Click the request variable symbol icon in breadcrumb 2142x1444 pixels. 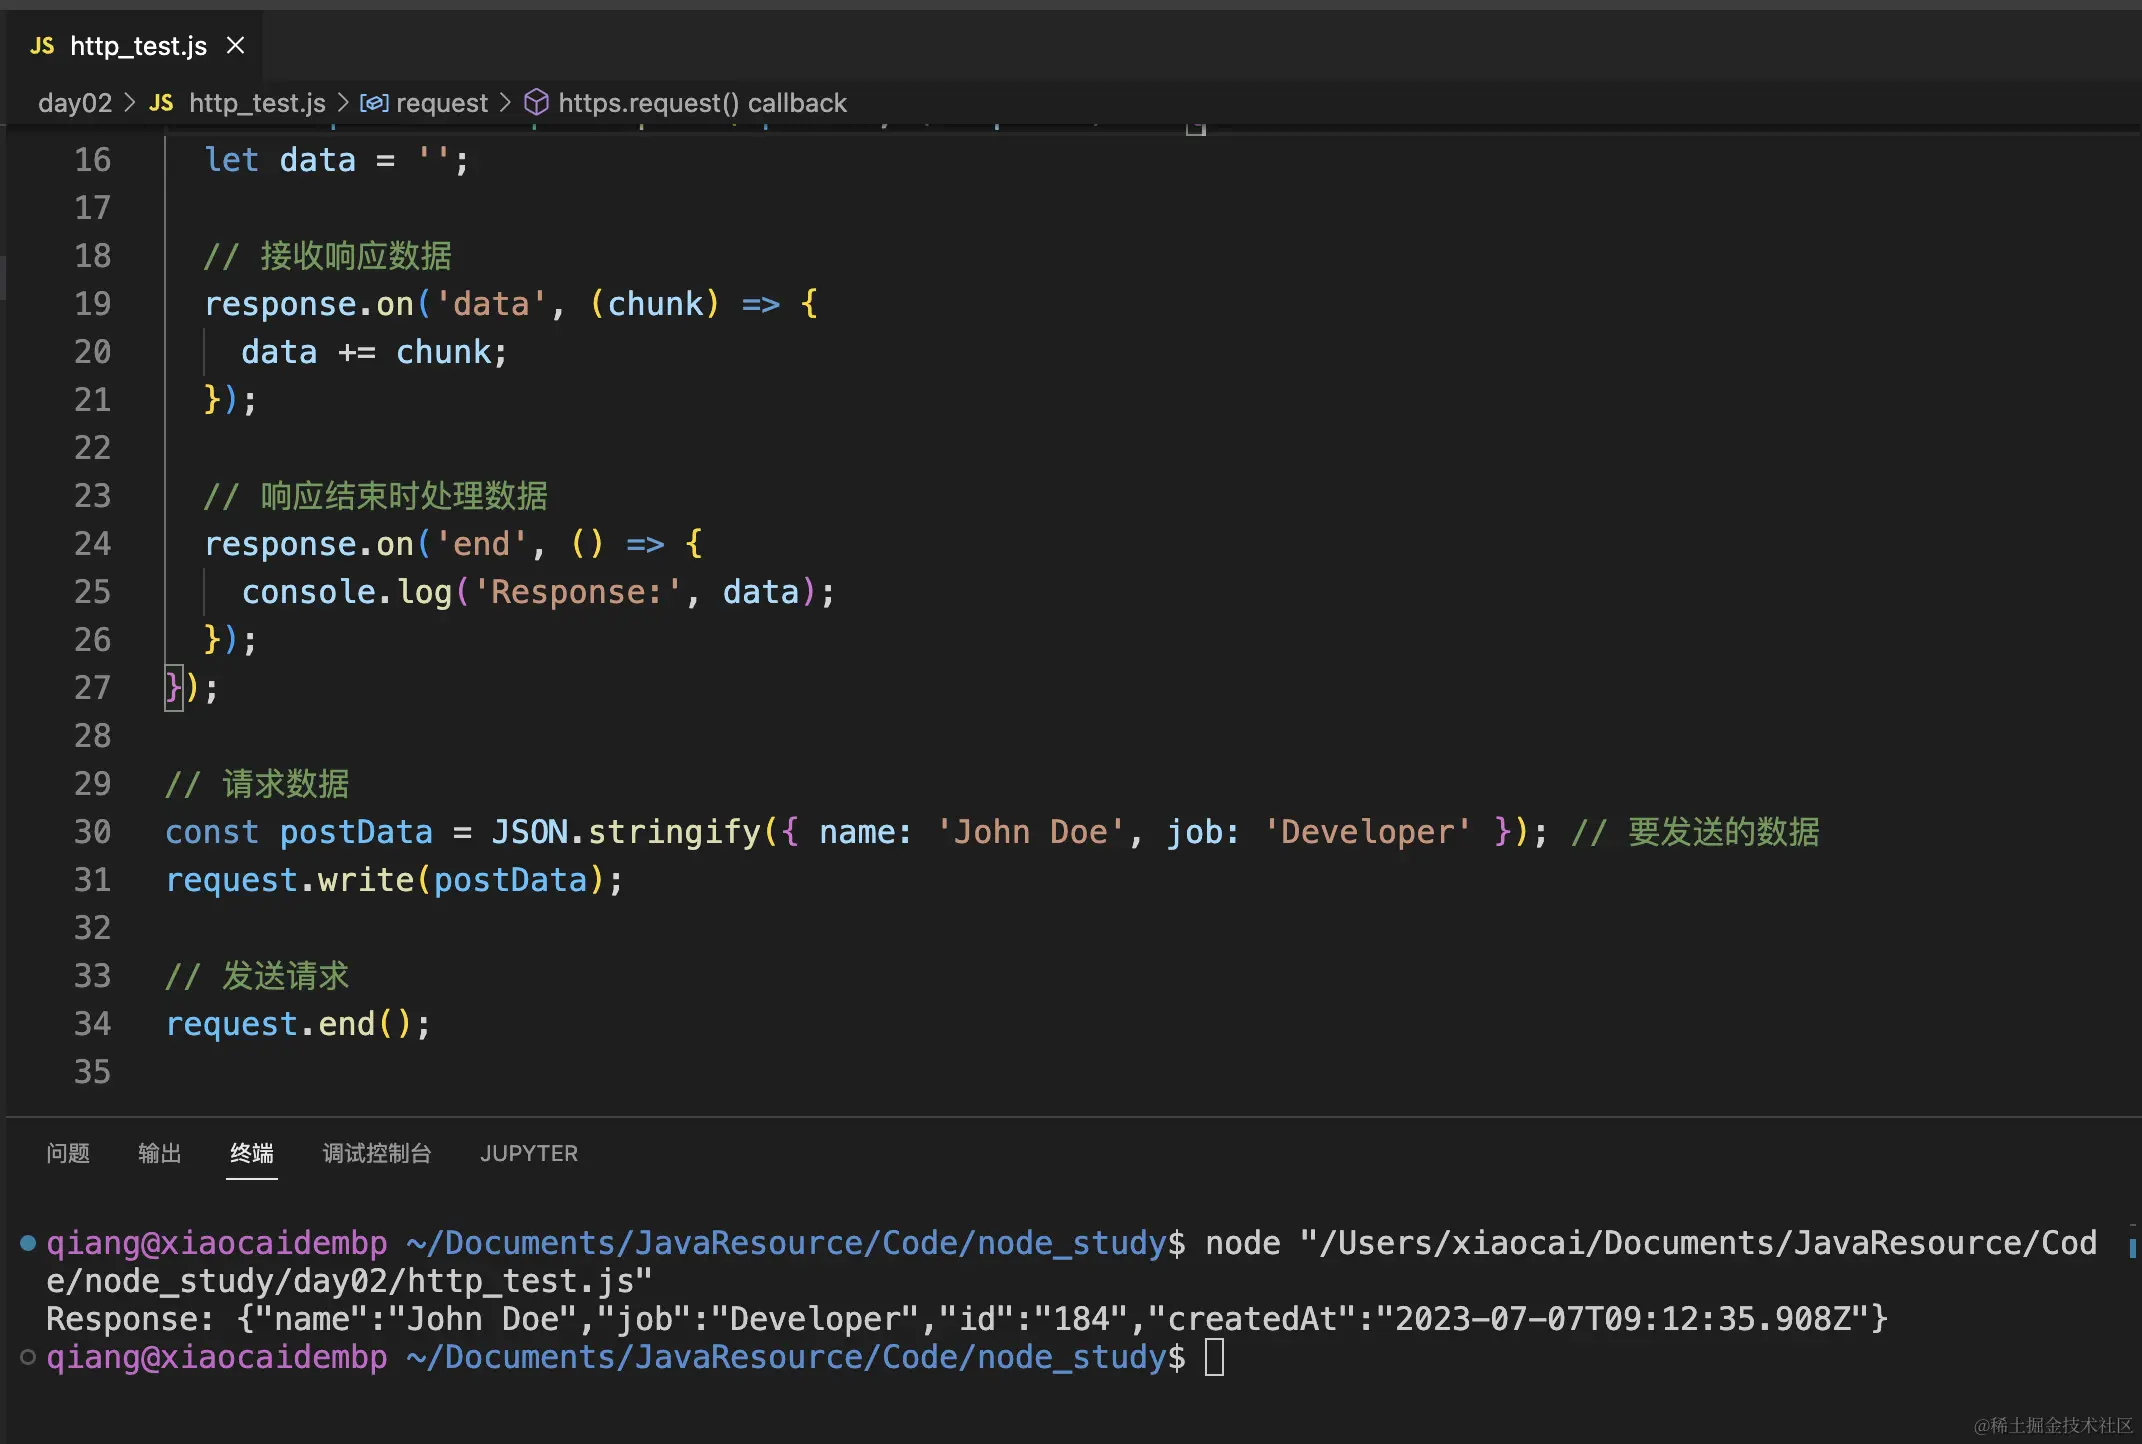coord(373,103)
